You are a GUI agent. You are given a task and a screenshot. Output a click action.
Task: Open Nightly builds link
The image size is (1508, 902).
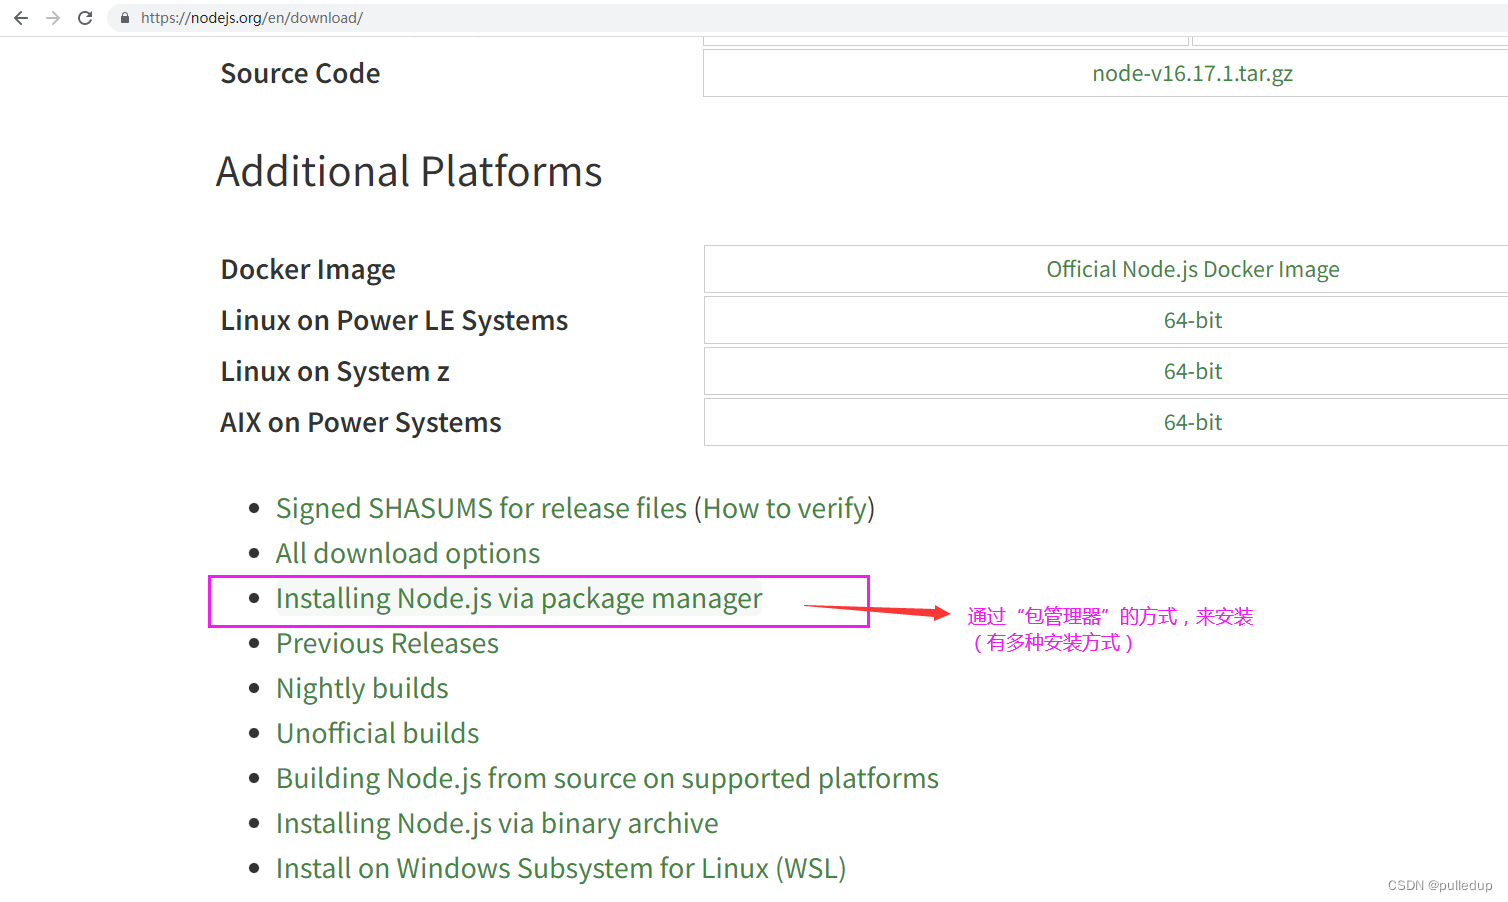[x=362, y=689]
